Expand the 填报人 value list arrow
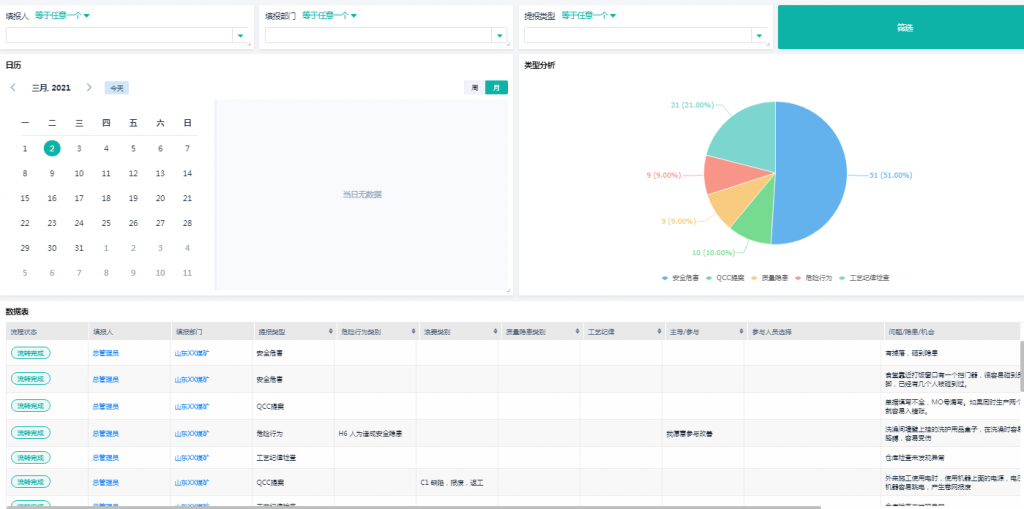Viewport: 1024px width, 509px height. coord(240,36)
